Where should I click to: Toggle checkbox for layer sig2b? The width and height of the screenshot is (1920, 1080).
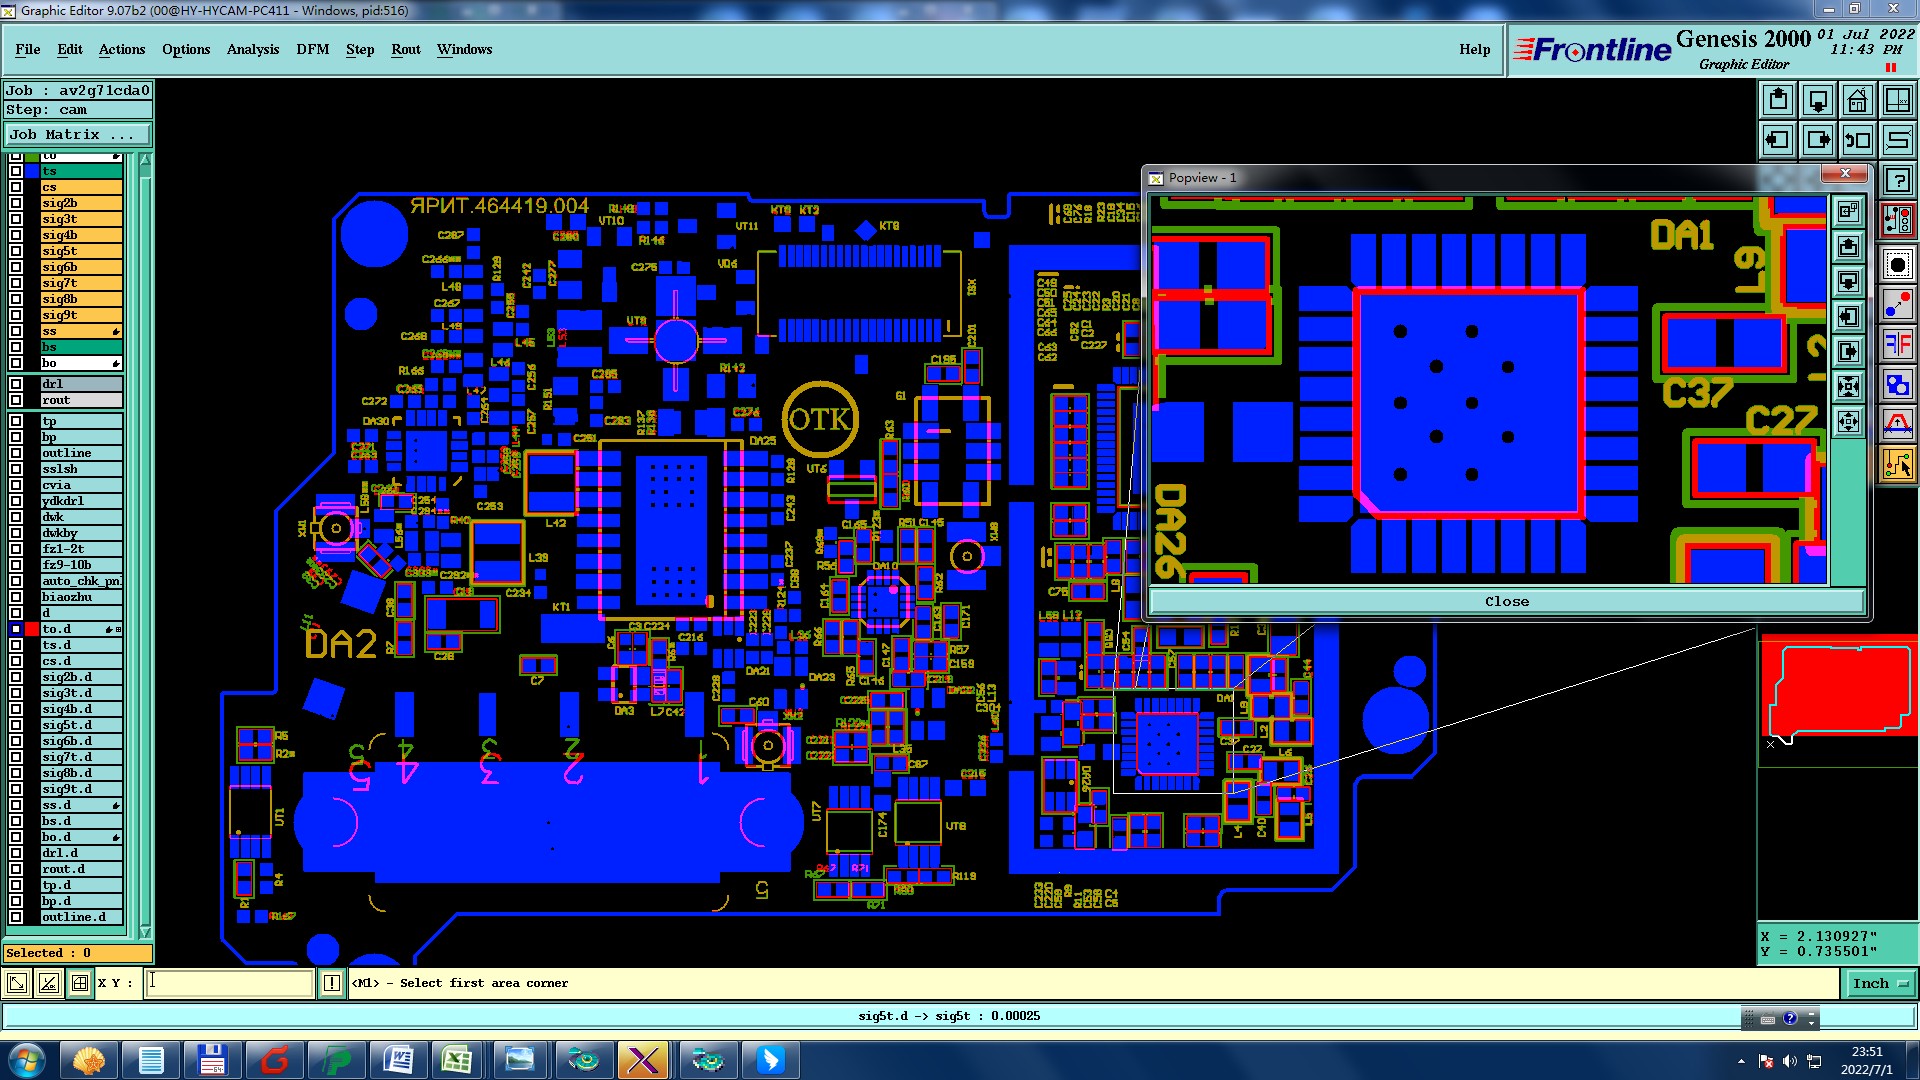point(16,203)
